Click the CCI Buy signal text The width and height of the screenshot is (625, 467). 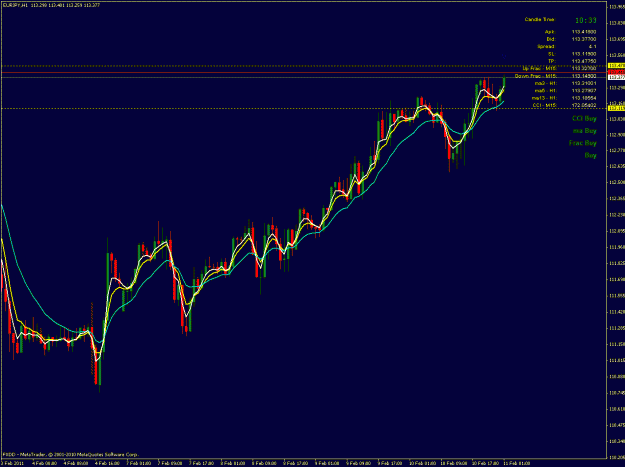pos(584,118)
